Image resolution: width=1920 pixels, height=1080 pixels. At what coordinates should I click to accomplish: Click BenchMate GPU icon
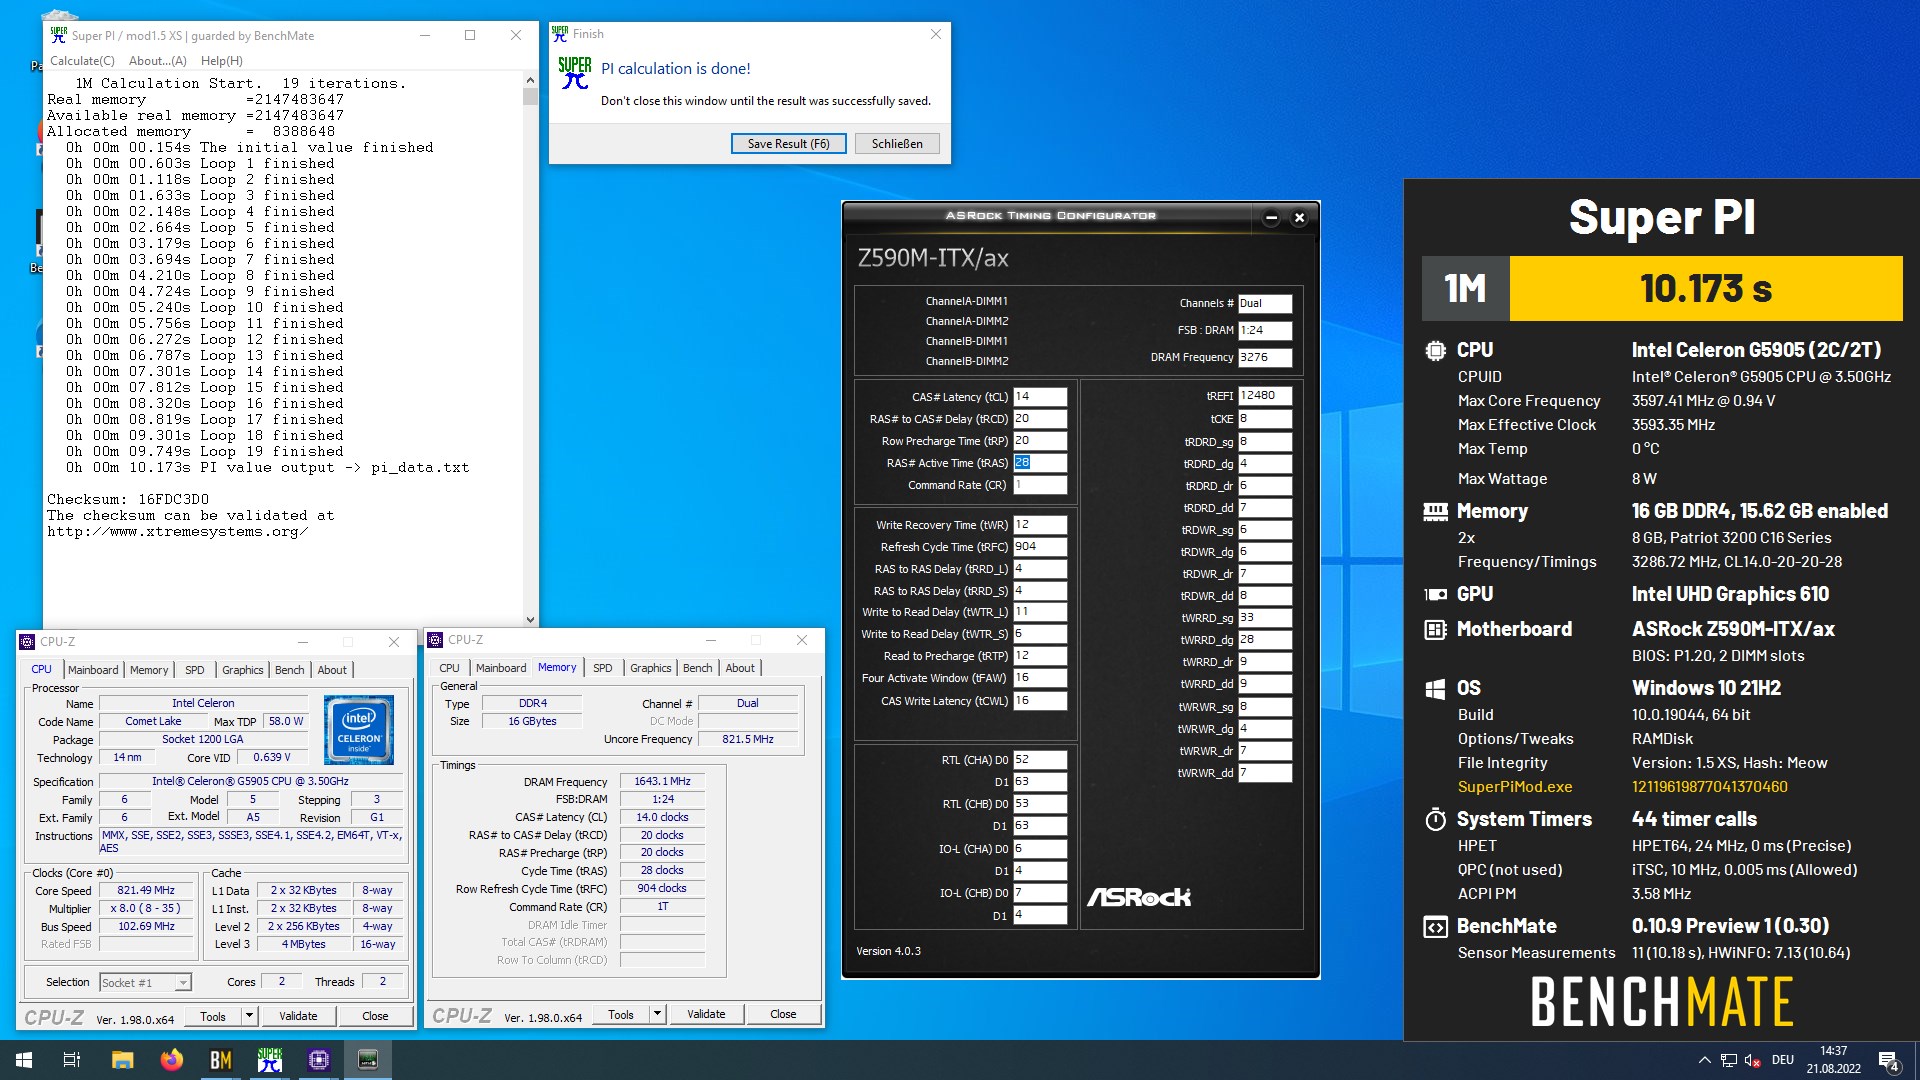click(x=1435, y=594)
